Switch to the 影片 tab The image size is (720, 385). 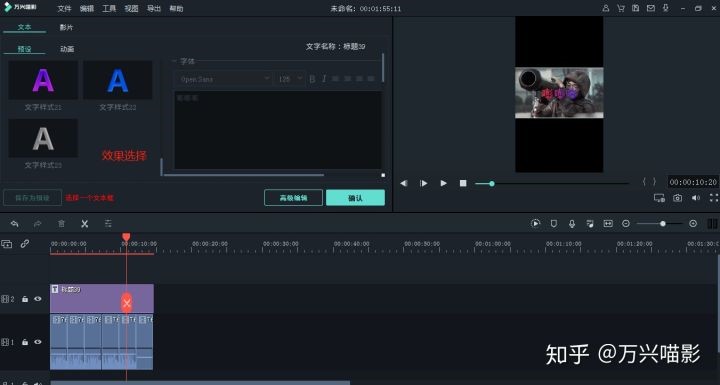pyautogui.click(x=66, y=27)
